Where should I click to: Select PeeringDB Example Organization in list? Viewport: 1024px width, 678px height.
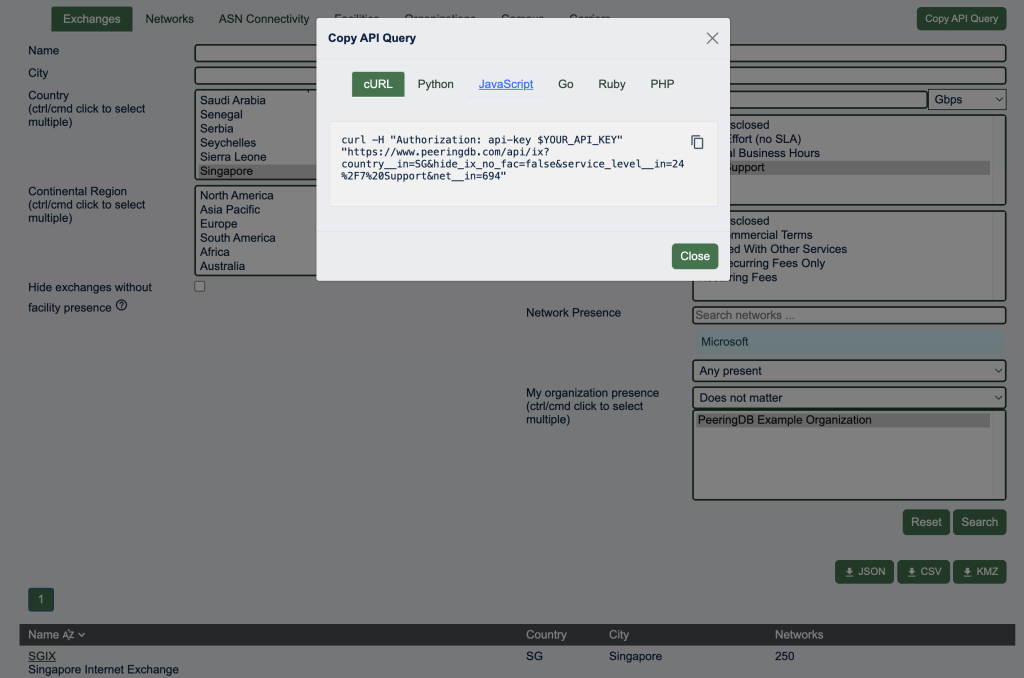click(842, 420)
